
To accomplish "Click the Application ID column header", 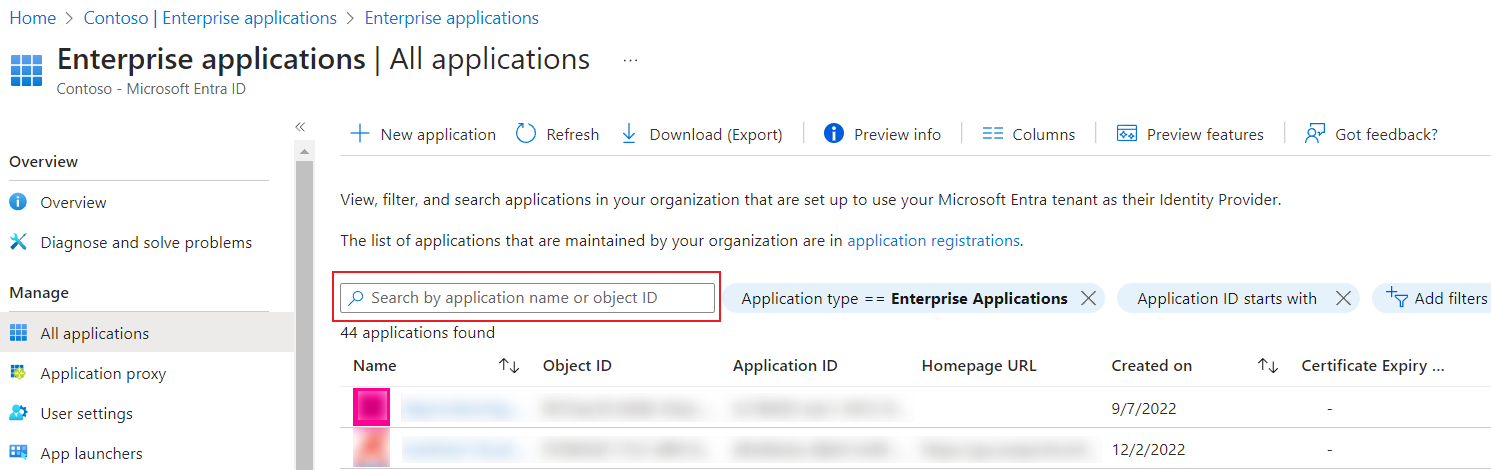I will pyautogui.click(x=785, y=366).
